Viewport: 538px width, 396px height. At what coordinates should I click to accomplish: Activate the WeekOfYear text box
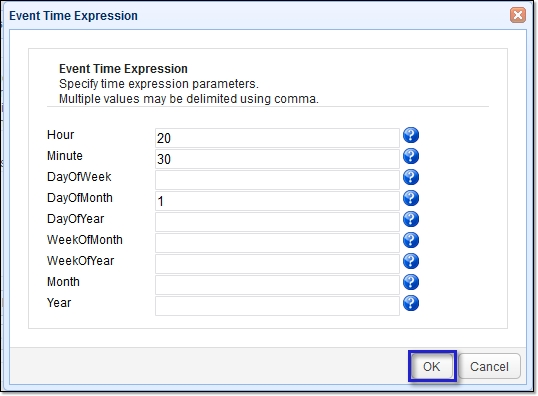[277, 264]
